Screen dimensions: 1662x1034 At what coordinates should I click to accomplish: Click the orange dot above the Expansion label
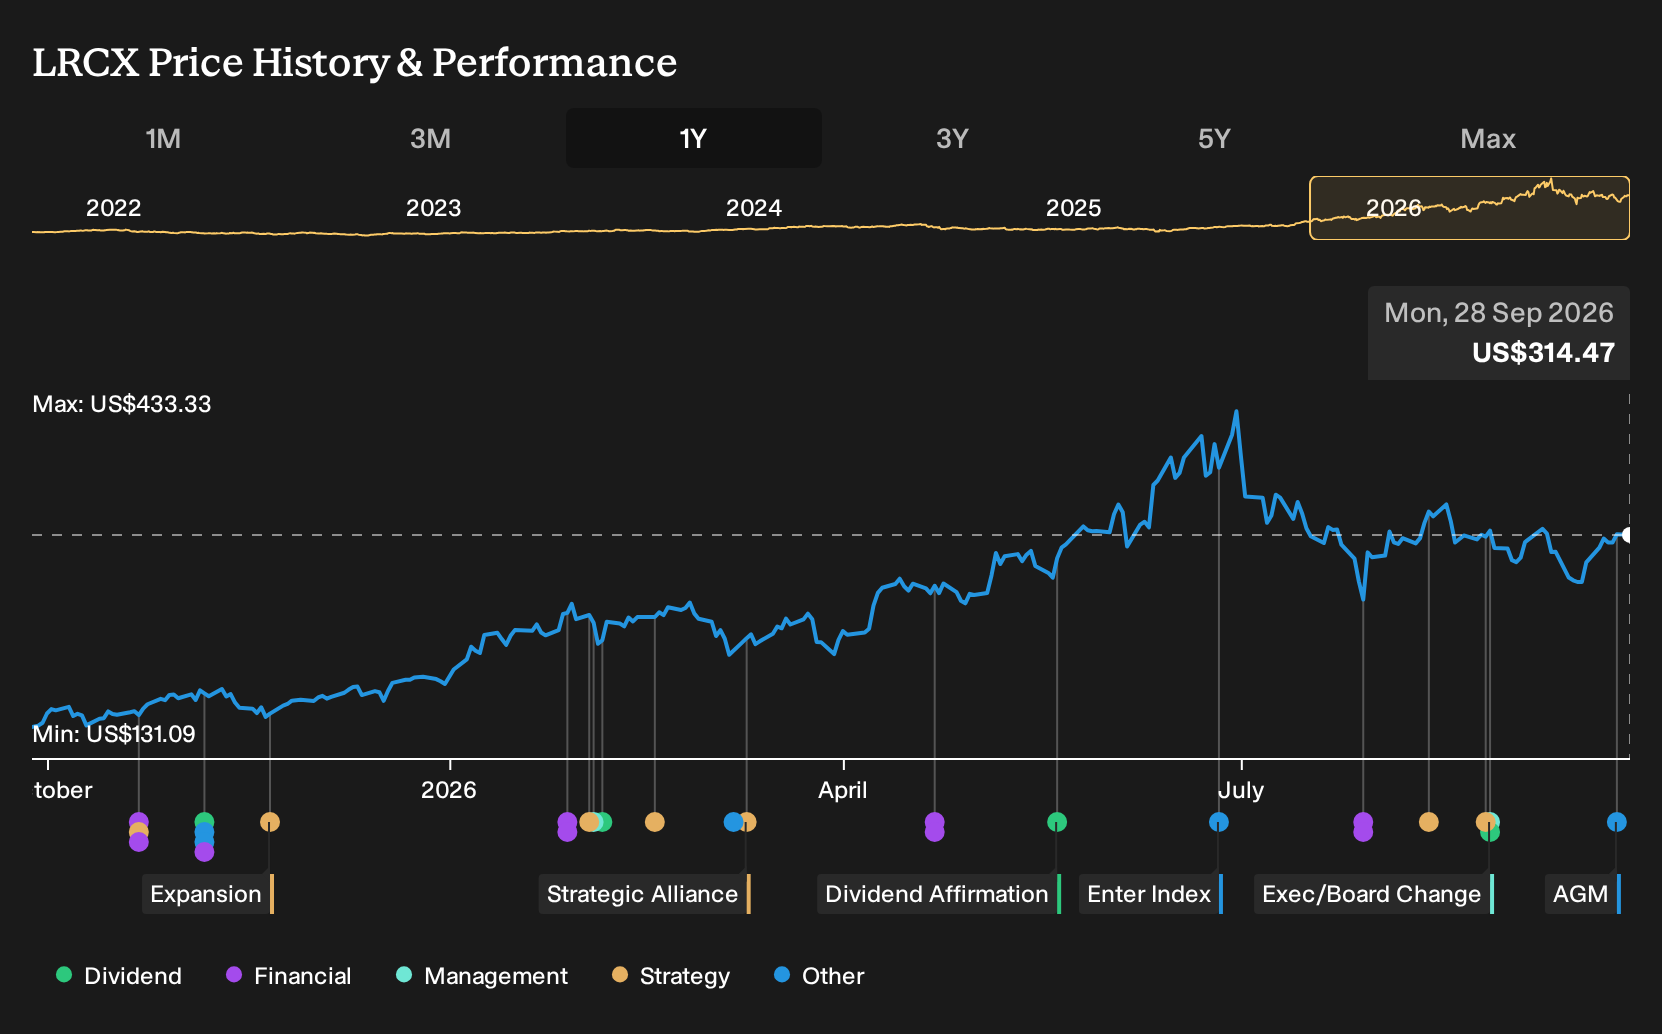click(x=270, y=822)
